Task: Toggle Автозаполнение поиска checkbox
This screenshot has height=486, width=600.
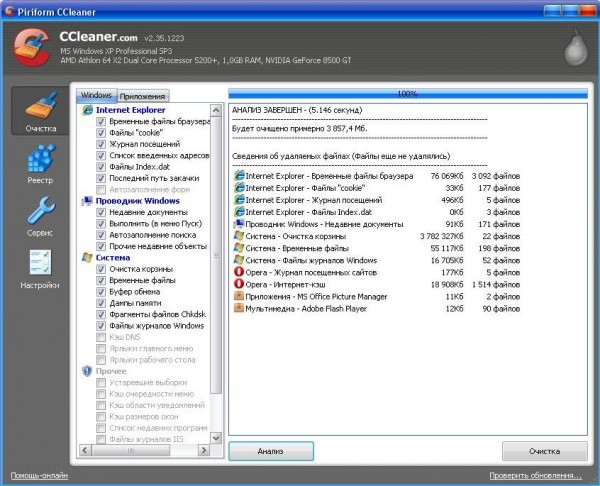Action: point(101,235)
